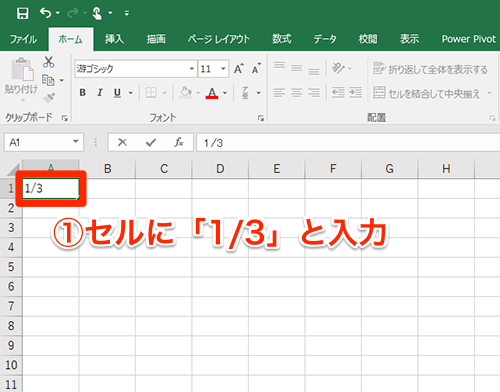Image resolution: width=500 pixels, height=392 pixels.
Task: Open the merge cells dropdown arrow
Action: pos(489,93)
